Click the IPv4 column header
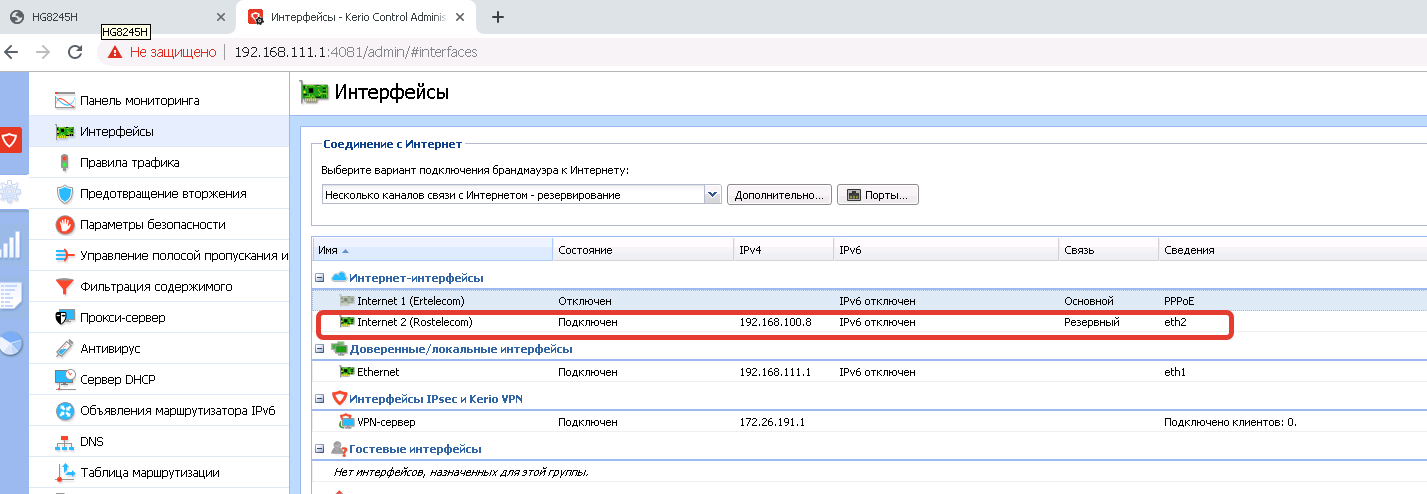This screenshot has width=1427, height=494. pos(783,250)
